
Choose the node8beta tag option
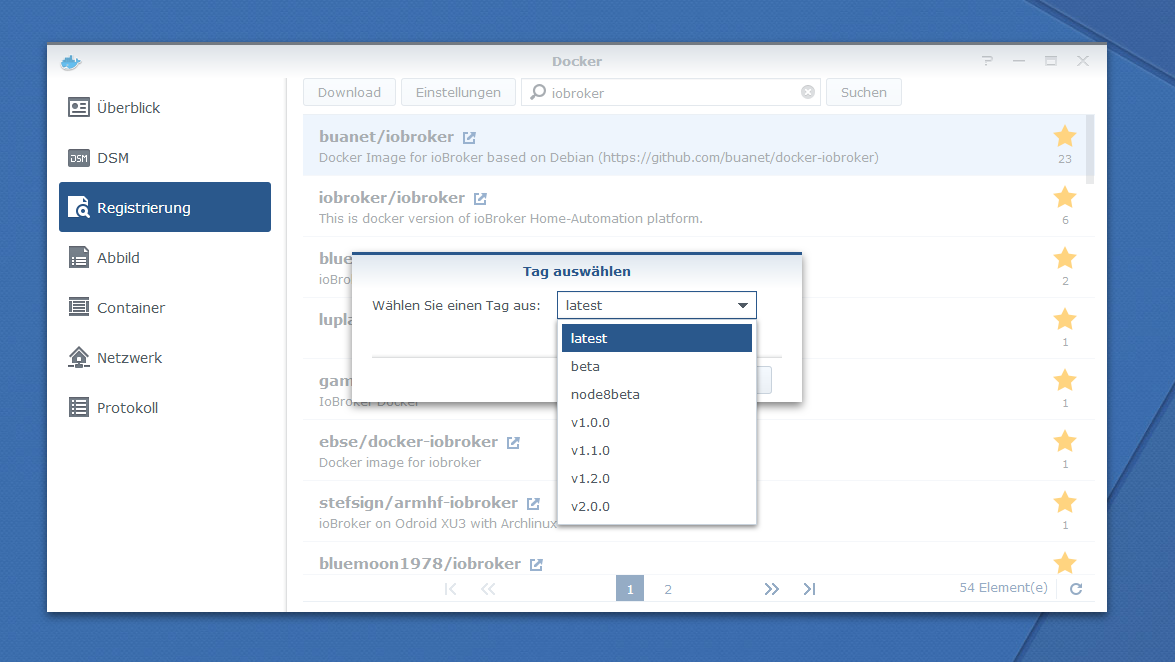[x=656, y=394]
